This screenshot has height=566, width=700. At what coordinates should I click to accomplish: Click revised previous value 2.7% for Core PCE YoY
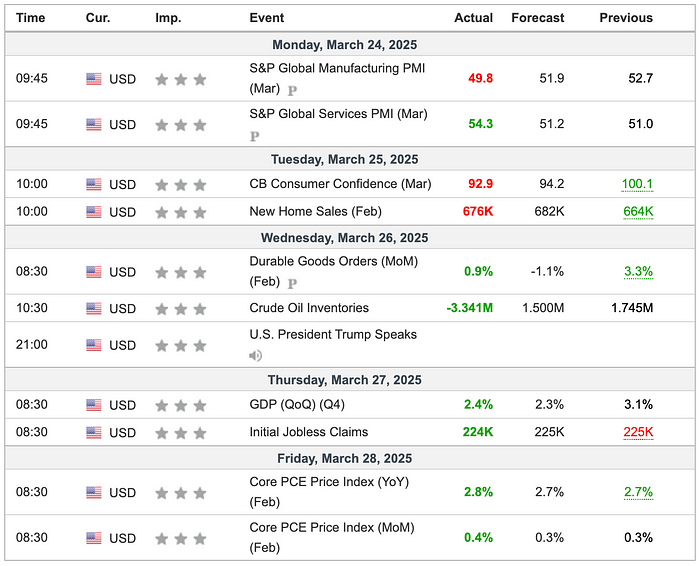638,492
